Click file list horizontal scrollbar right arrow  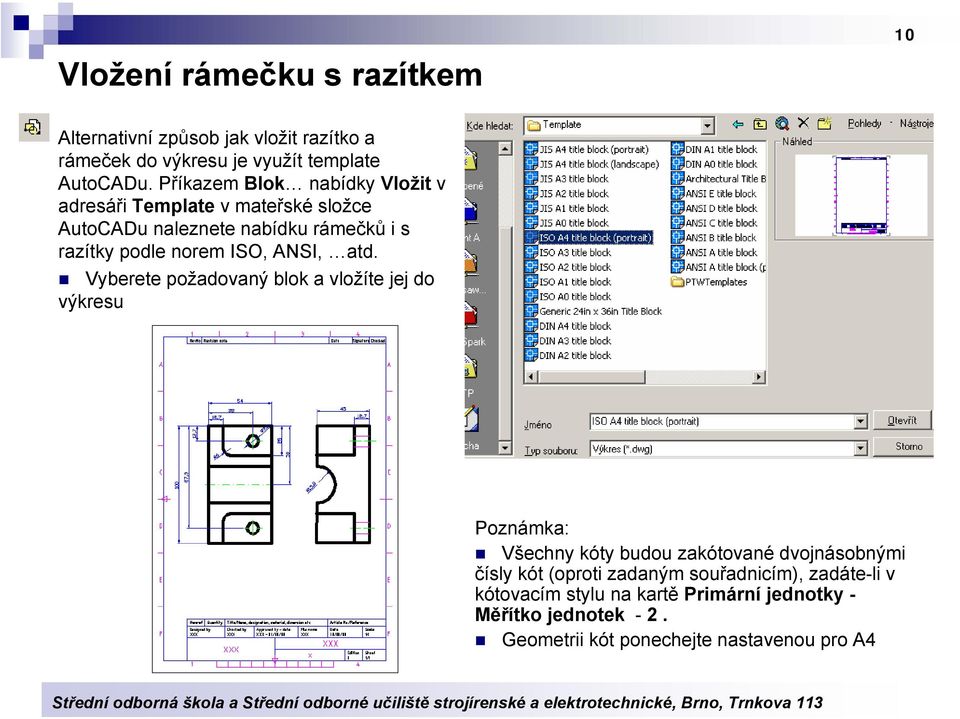point(759,377)
